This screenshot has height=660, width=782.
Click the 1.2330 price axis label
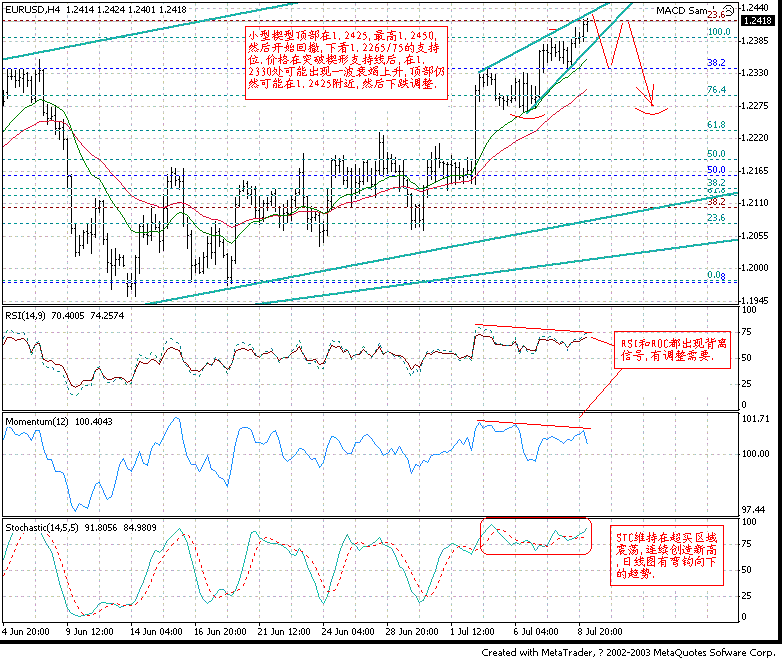click(755, 73)
